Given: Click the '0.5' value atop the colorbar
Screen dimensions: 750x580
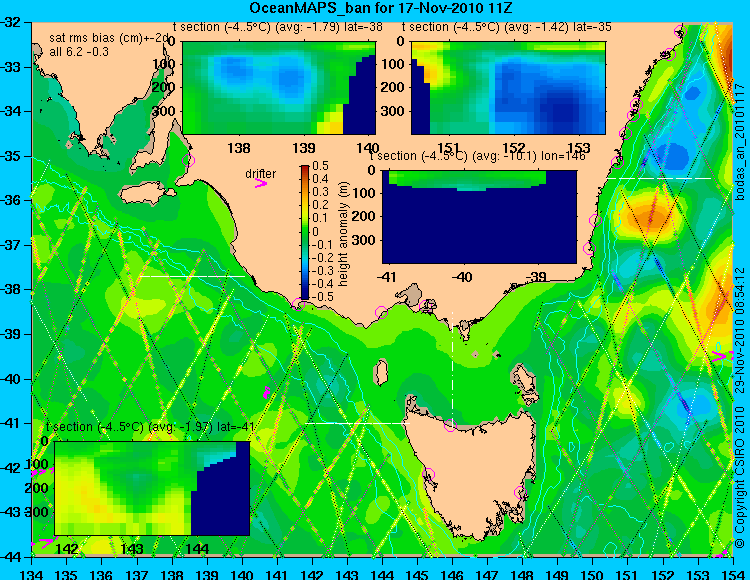Looking at the screenshot, I should pos(320,166).
